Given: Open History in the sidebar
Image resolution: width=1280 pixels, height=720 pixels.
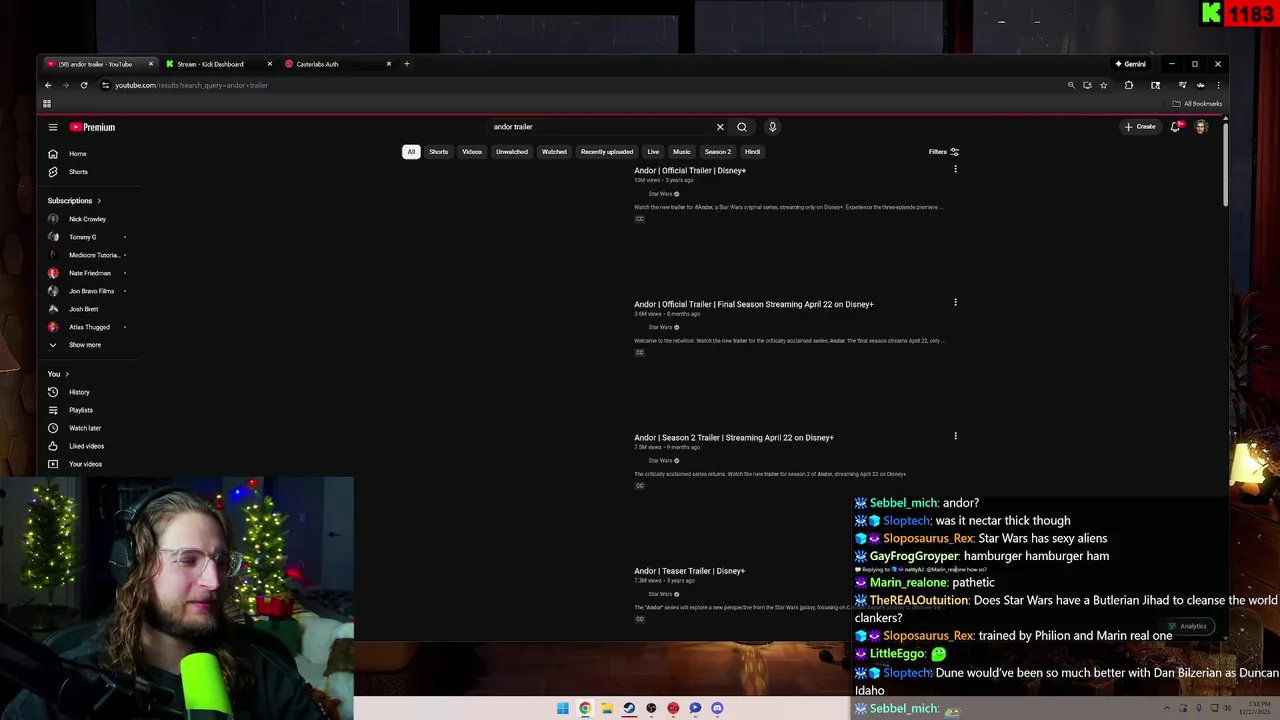Looking at the screenshot, I should (69, 392).
